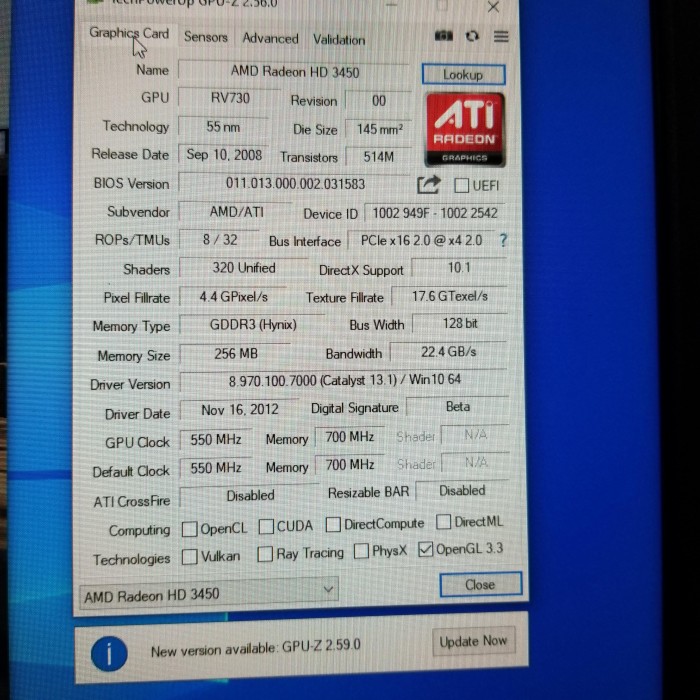
Task: Click the DirectX Support value 10.1
Action: coord(459,267)
